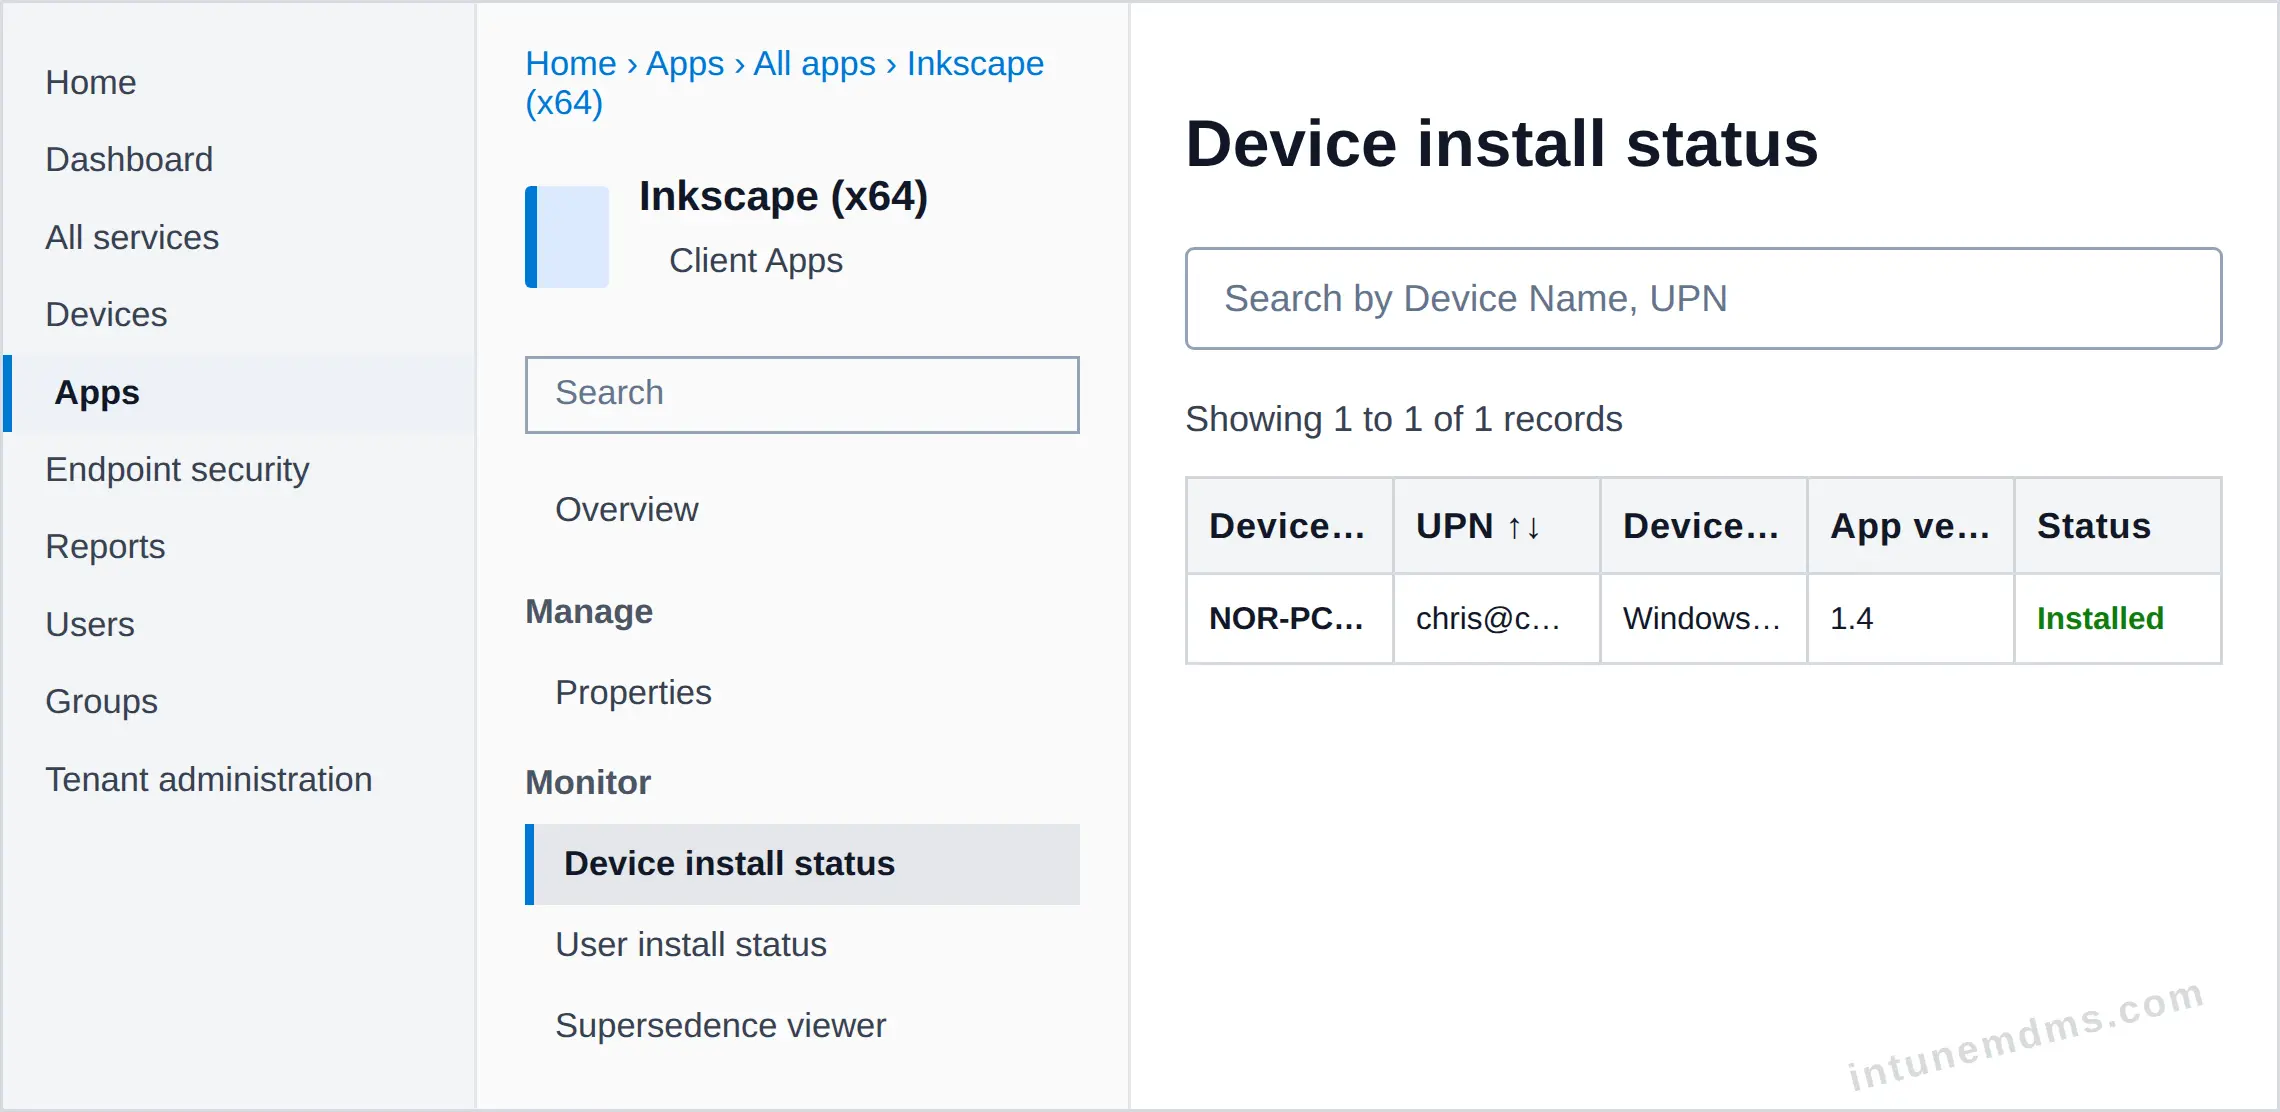Focus Search by Device Name, UPN field
This screenshot has width=2280, height=1112.
coord(1703,298)
